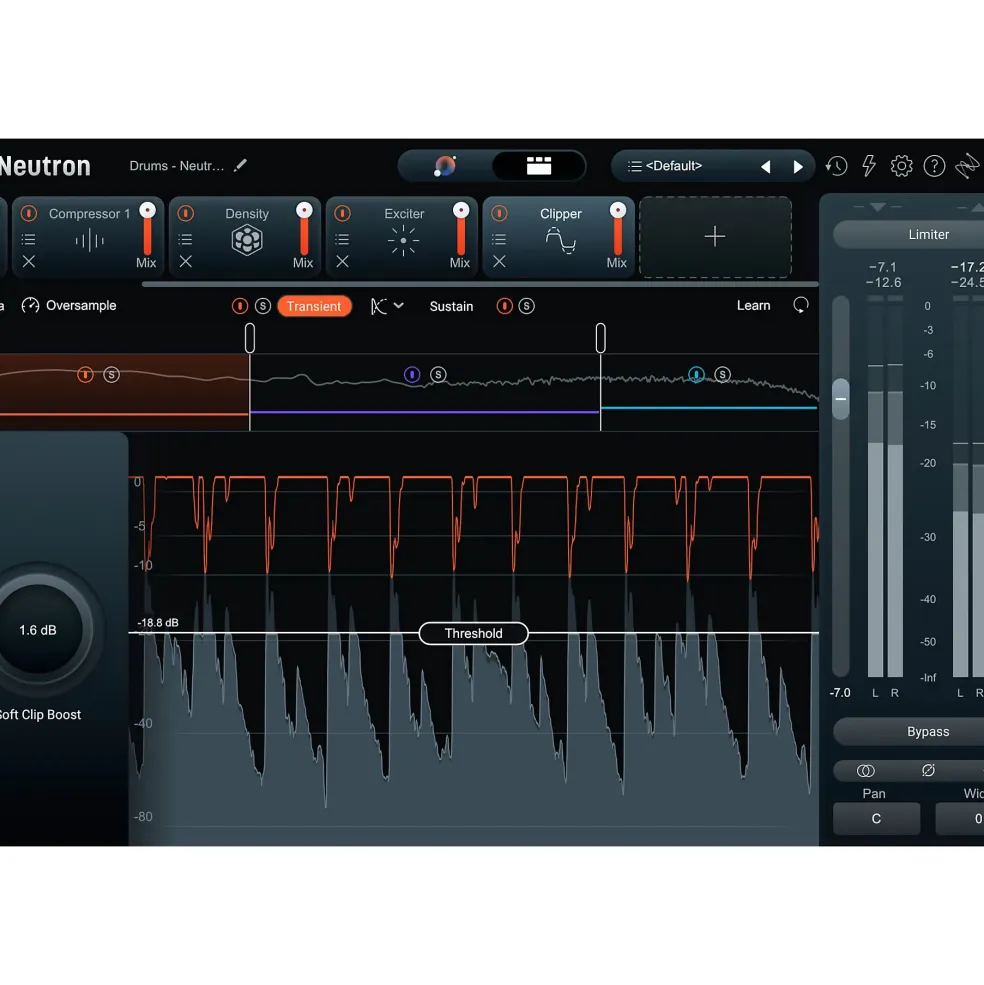984x985 pixels.
Task: Open the Assistant view orb icon
Action: click(x=445, y=166)
